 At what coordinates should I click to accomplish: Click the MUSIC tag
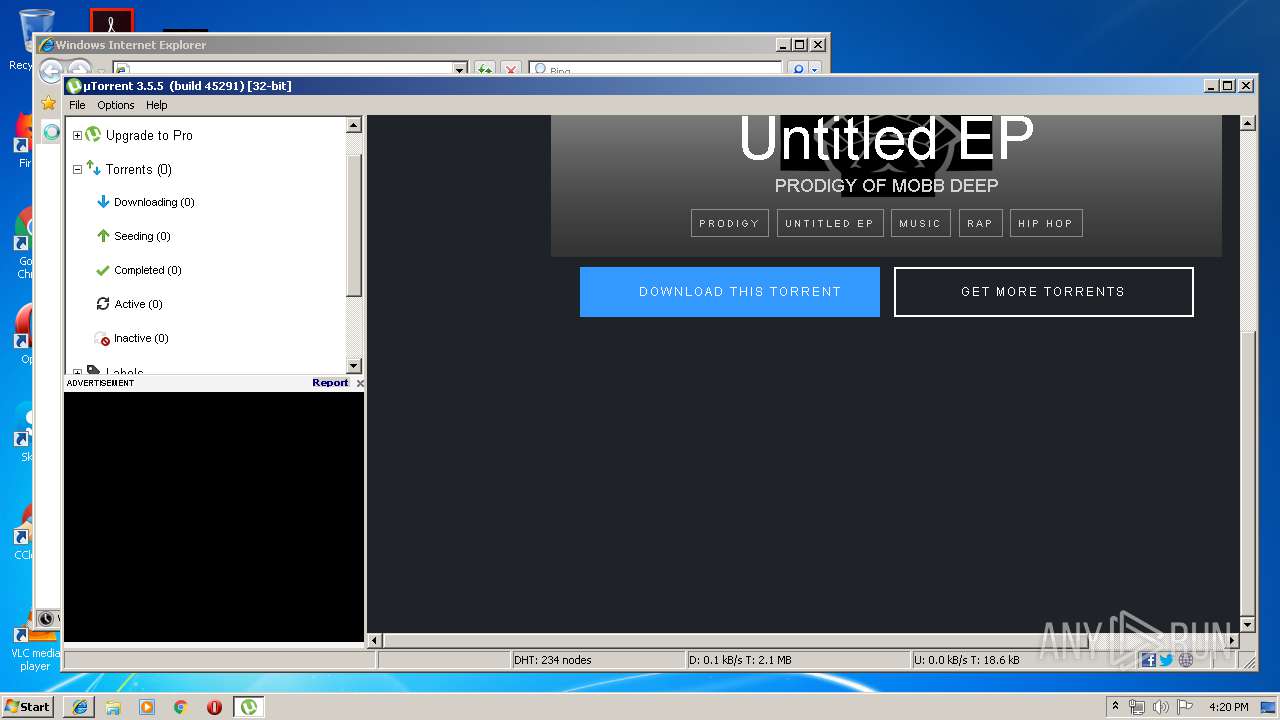pyautogui.click(x=920, y=223)
